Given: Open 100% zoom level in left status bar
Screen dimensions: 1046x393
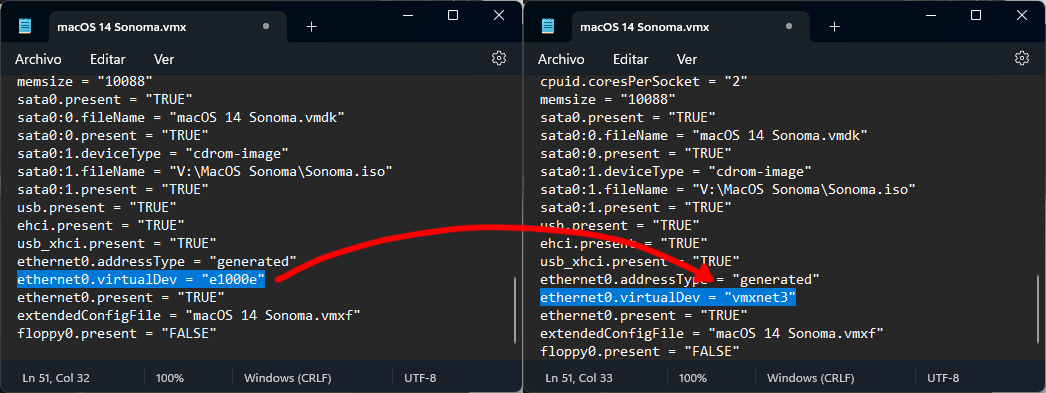Looking at the screenshot, I should click(169, 378).
